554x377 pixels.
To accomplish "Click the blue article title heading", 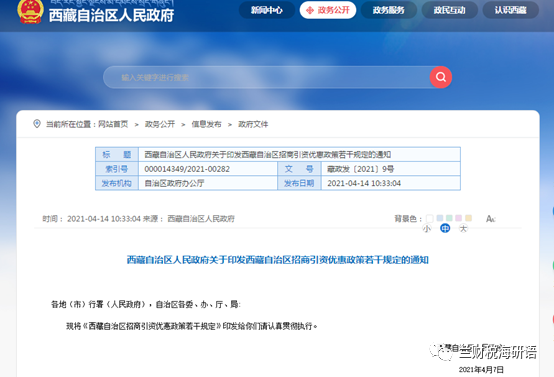I will [278, 260].
